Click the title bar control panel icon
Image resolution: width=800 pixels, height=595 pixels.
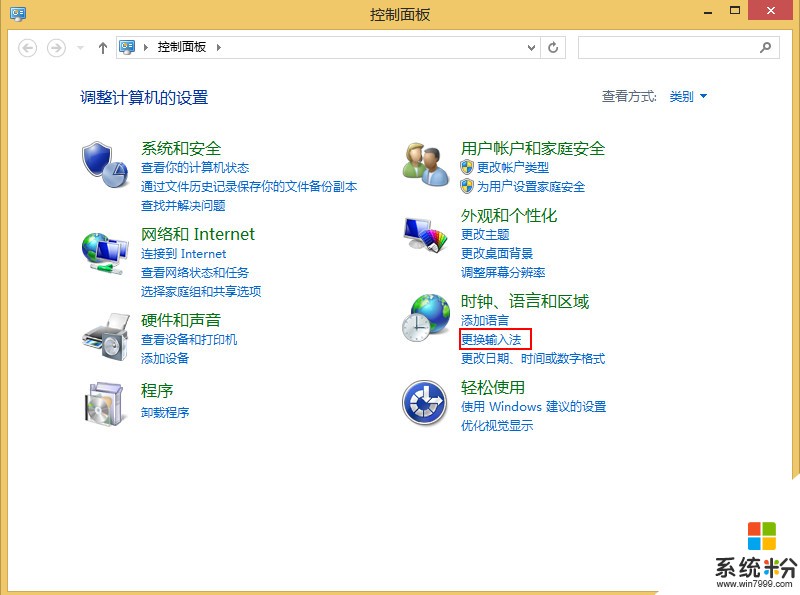coord(18,13)
